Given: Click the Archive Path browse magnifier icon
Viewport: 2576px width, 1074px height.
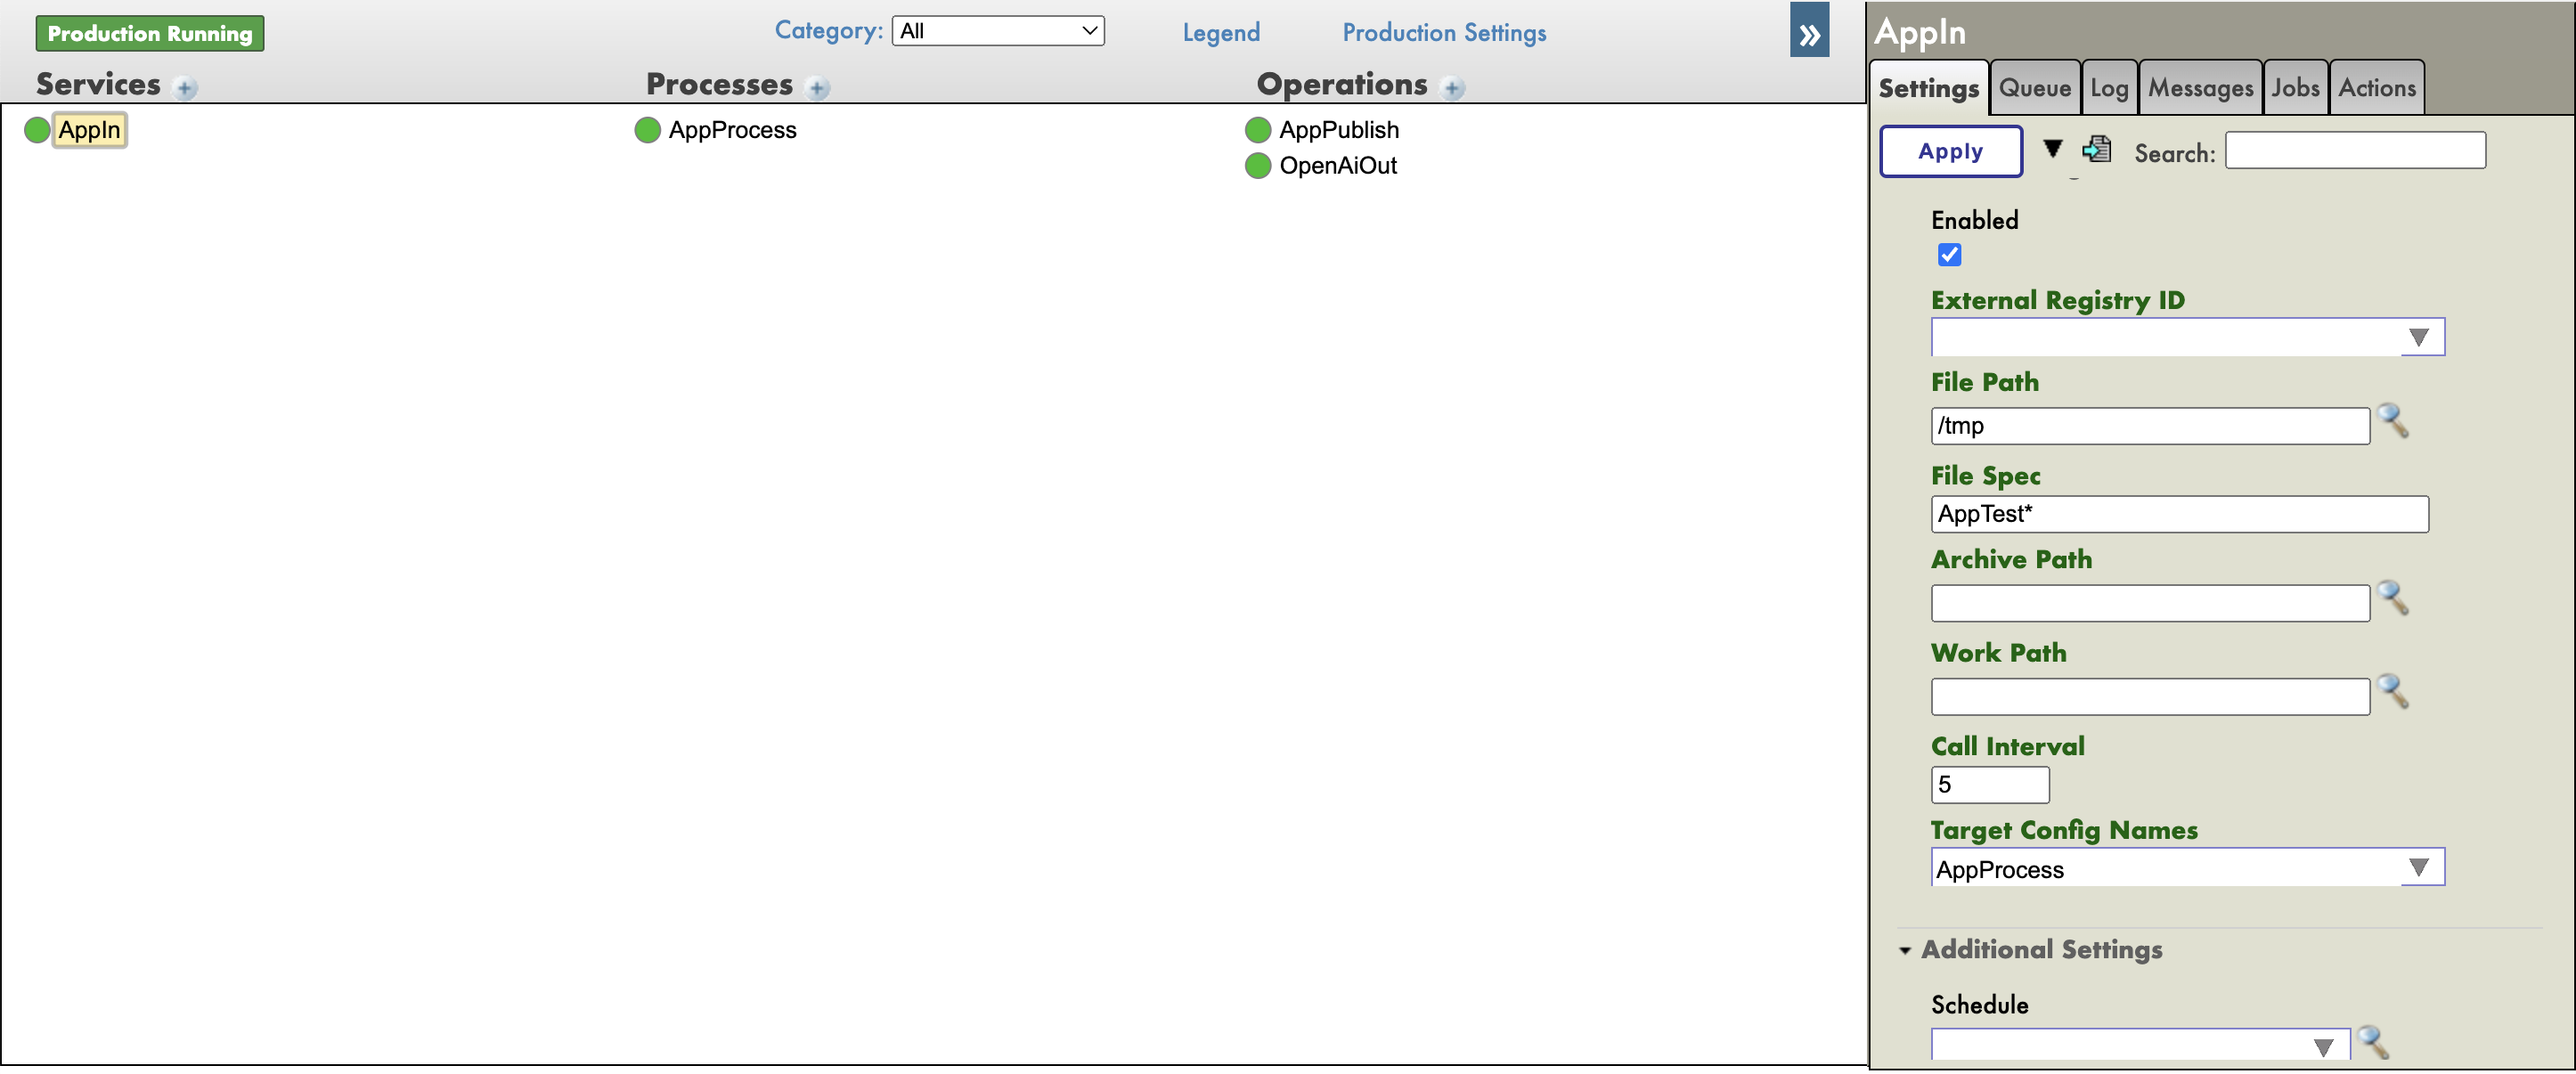Looking at the screenshot, I should [2393, 598].
